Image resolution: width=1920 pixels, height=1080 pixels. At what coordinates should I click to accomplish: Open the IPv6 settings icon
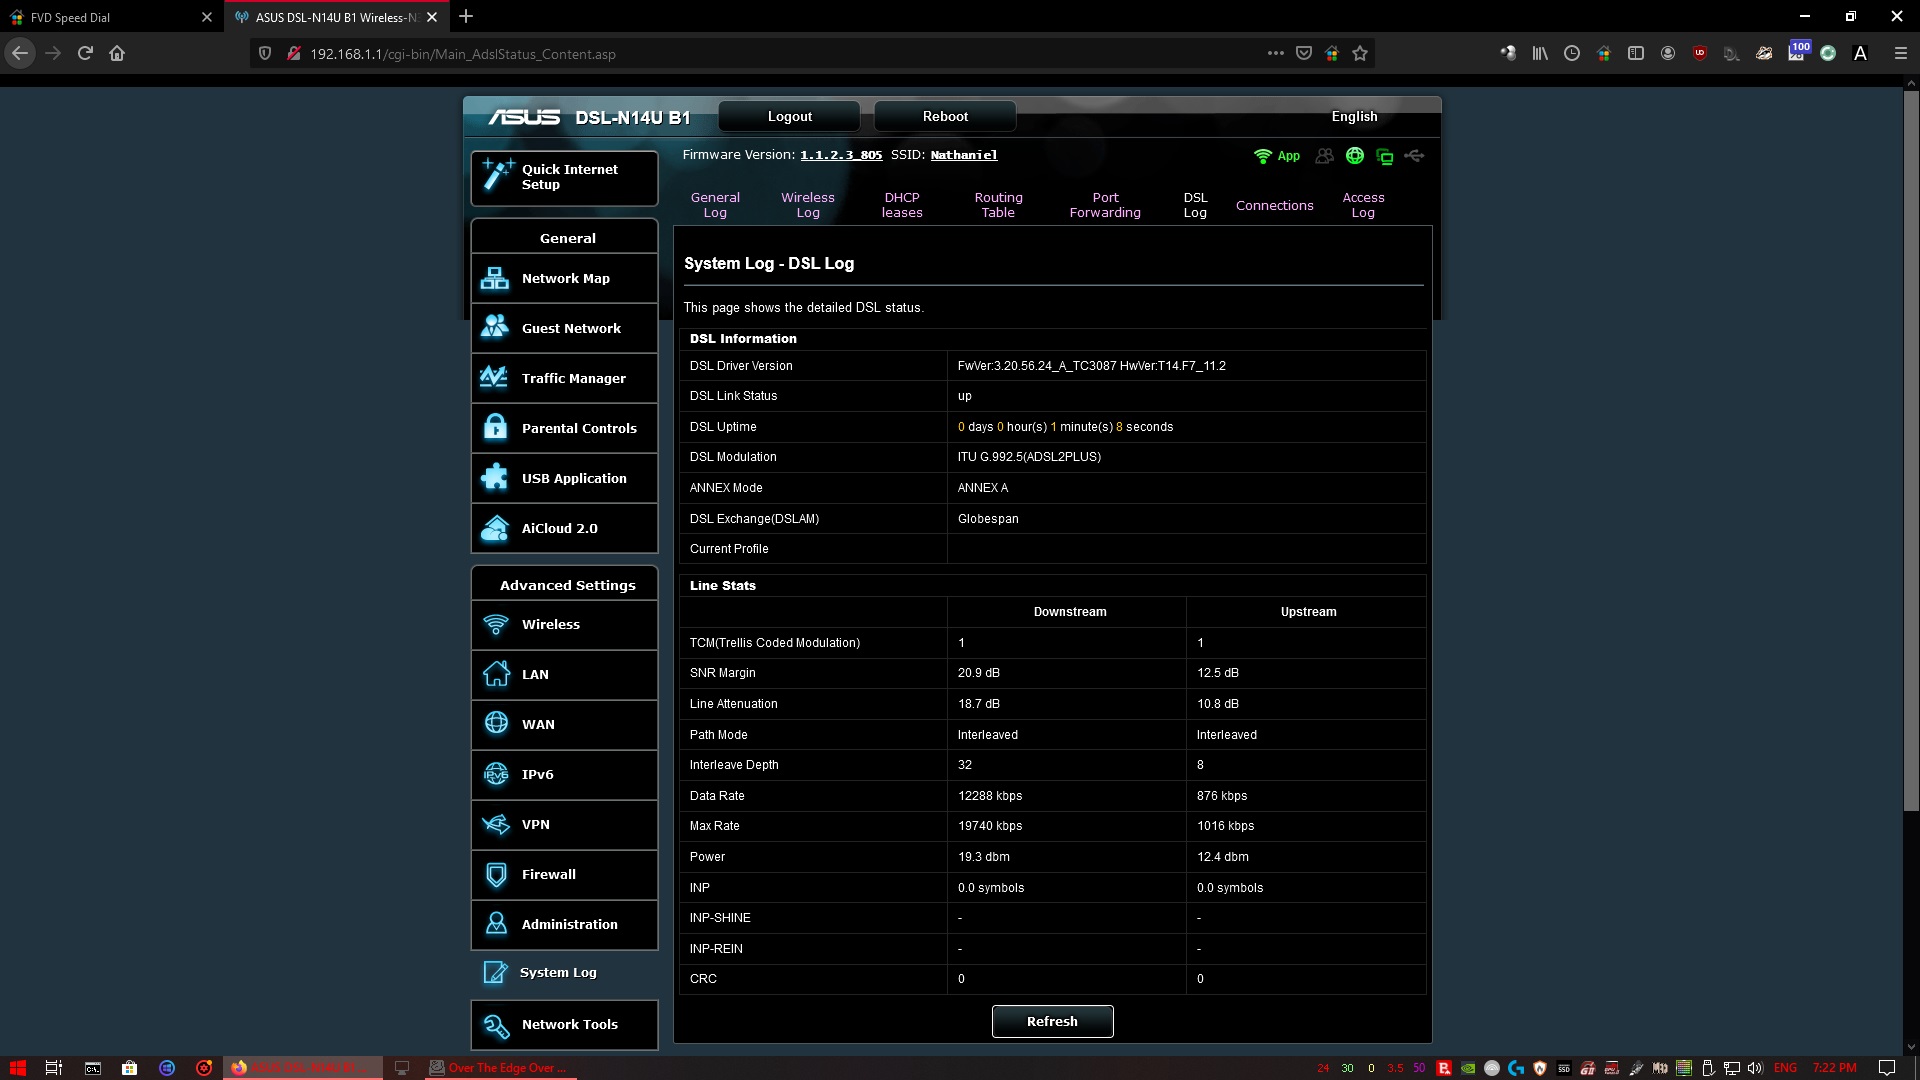[x=496, y=774]
